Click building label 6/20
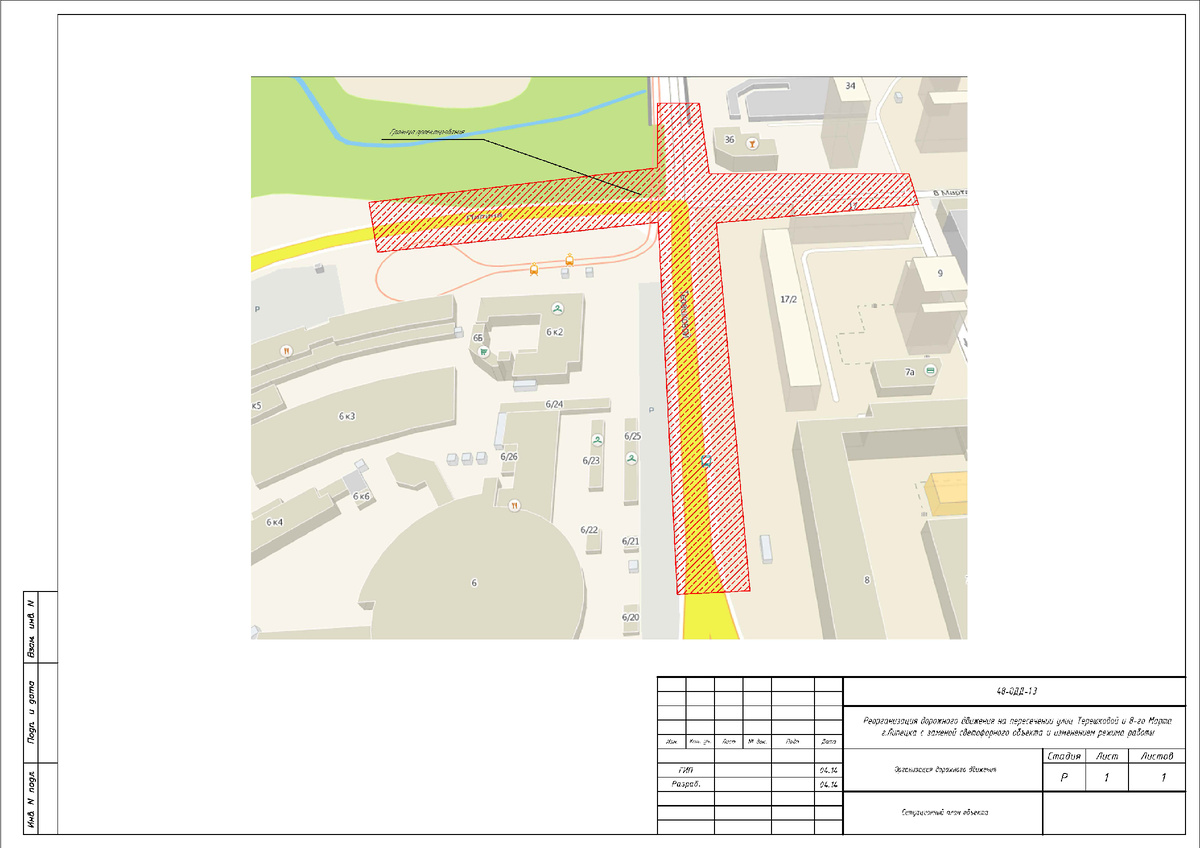1200x848 pixels. pyautogui.click(x=630, y=617)
